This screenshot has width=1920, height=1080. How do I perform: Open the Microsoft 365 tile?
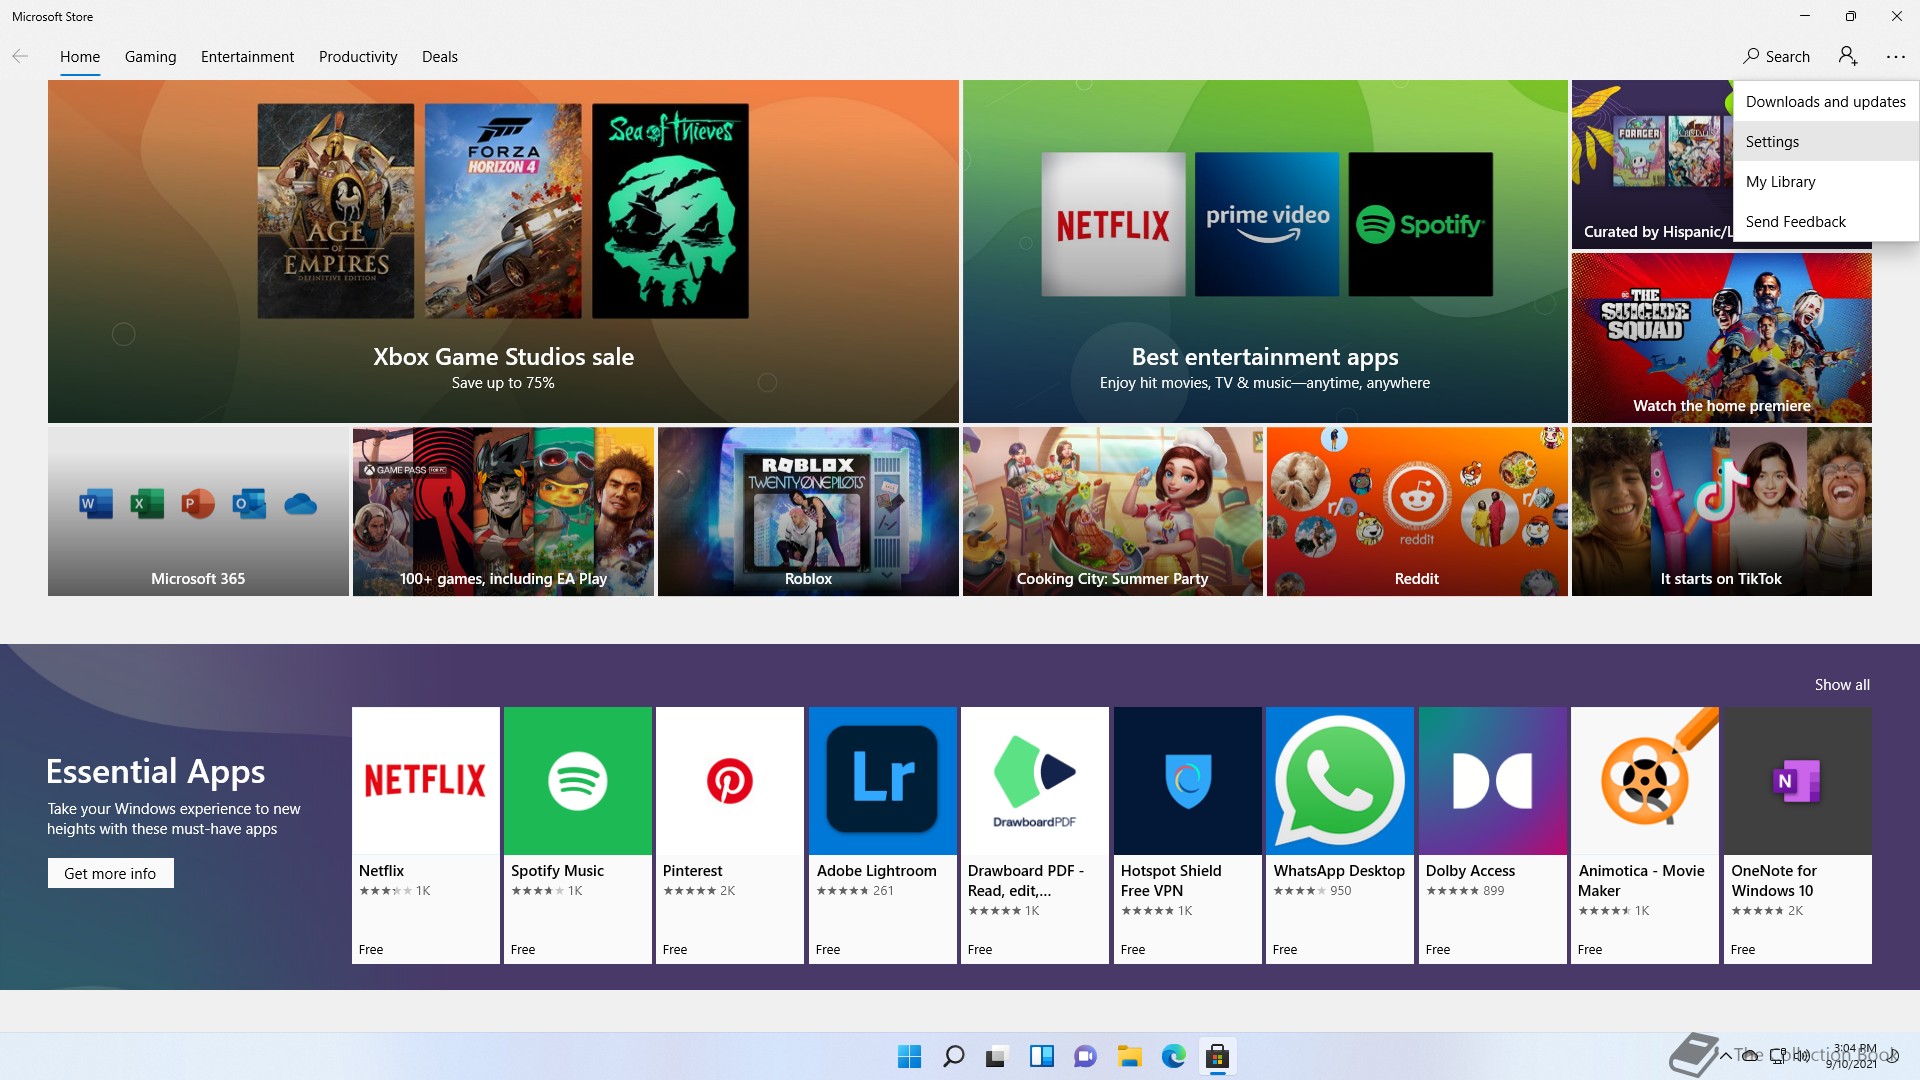click(198, 511)
